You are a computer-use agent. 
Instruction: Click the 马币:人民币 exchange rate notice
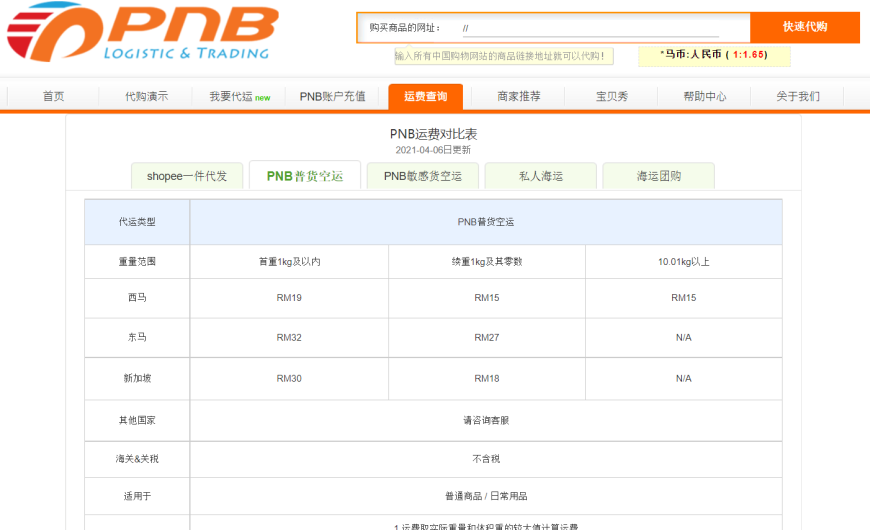click(714, 55)
